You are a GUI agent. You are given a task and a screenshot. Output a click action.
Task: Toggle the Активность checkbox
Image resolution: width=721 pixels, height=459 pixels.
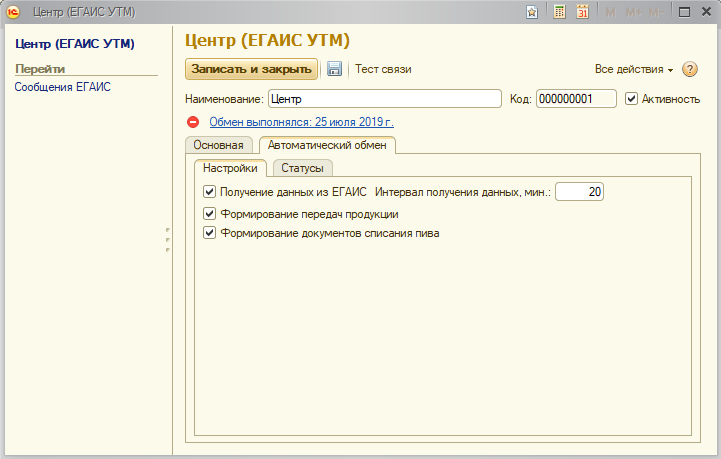pos(631,99)
